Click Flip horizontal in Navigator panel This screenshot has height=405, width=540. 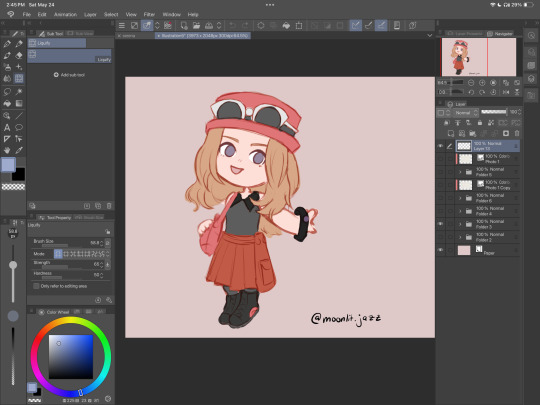(x=506, y=92)
